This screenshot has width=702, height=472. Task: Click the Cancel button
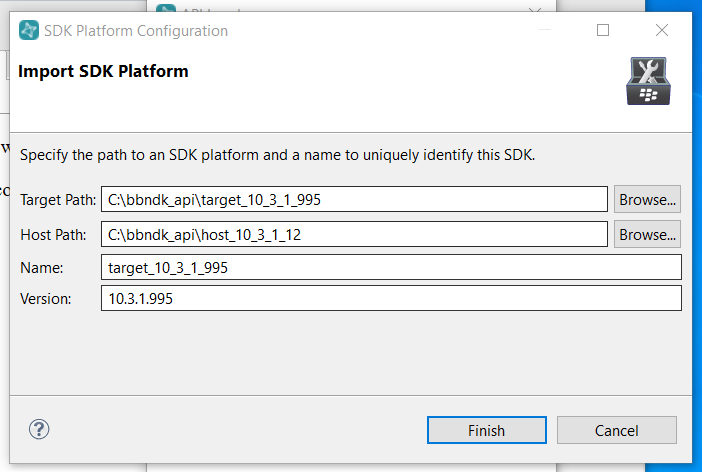pyautogui.click(x=616, y=430)
